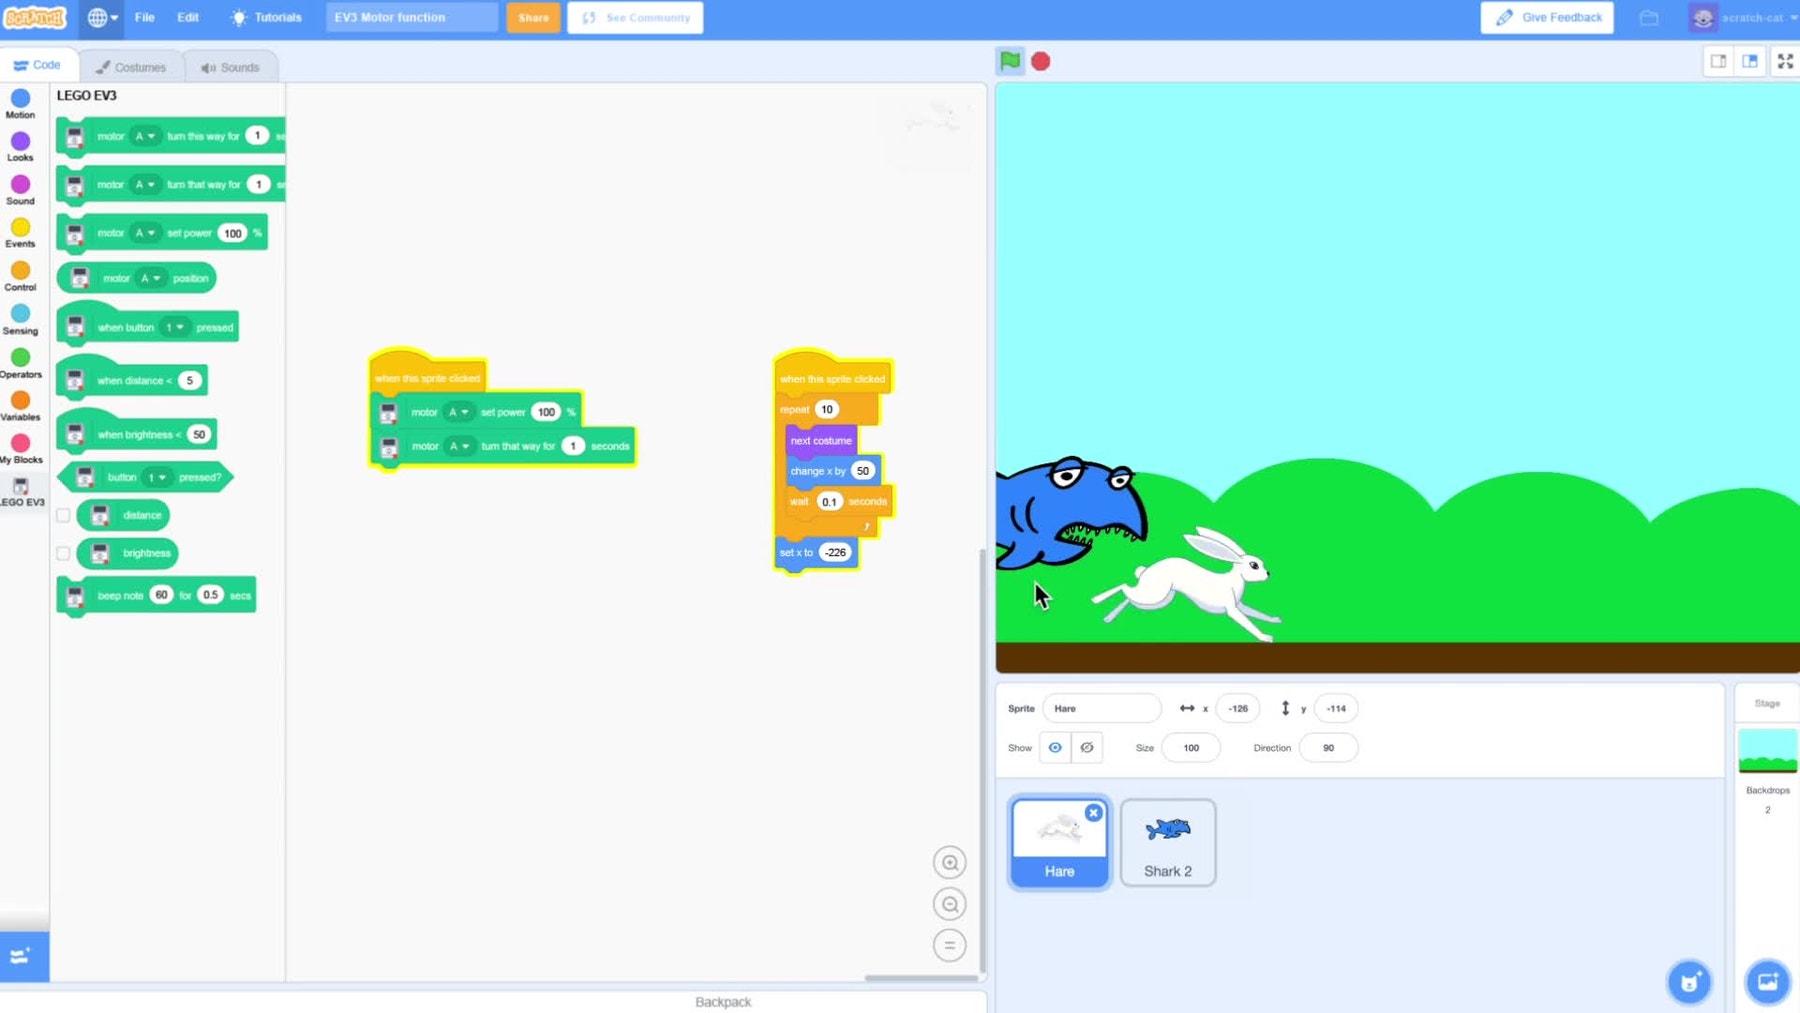Open the add extension button

(24, 956)
